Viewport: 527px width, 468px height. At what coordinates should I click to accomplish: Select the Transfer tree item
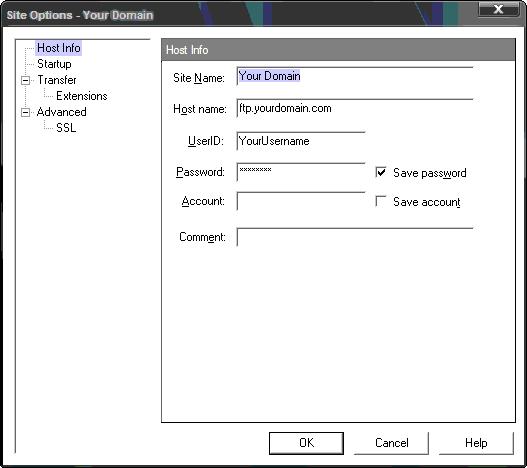[57, 80]
